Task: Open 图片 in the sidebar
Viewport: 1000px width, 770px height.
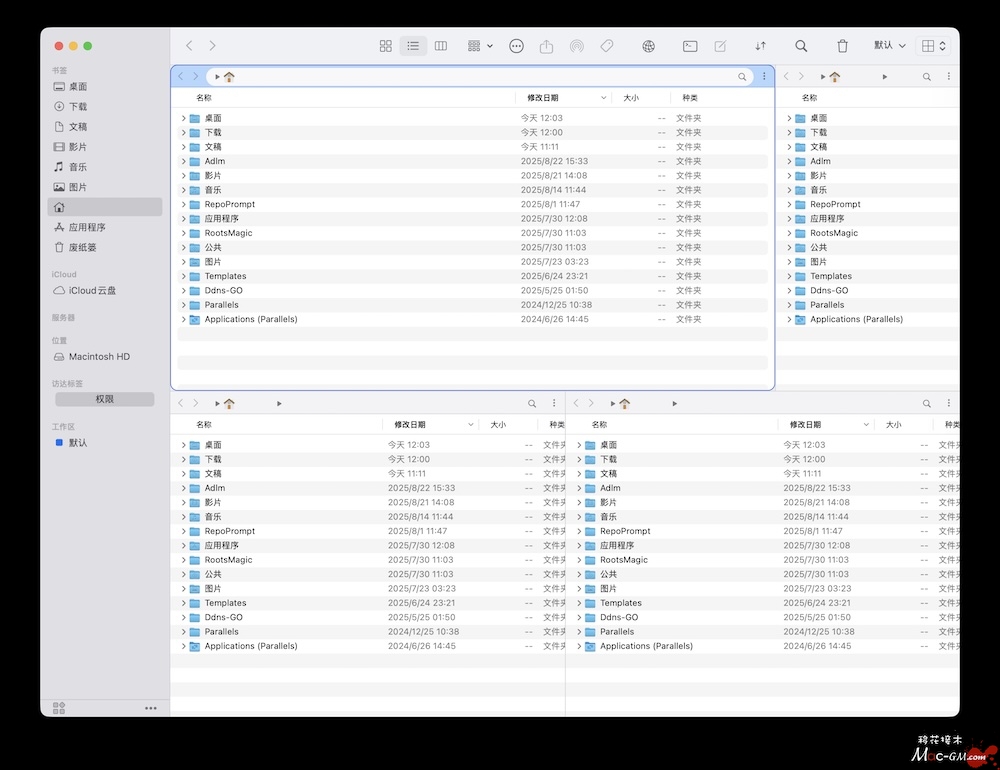Action: pos(105,187)
